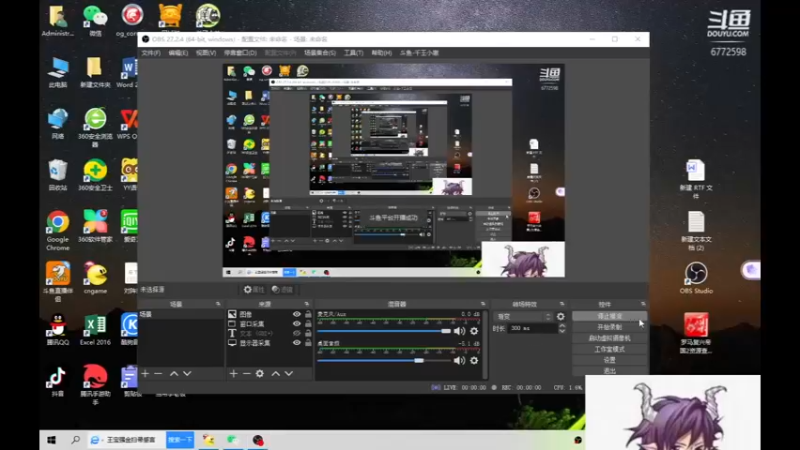Open source properties gear in sources toolbar
Image resolution: width=800 pixels, height=450 pixels.
(260, 373)
